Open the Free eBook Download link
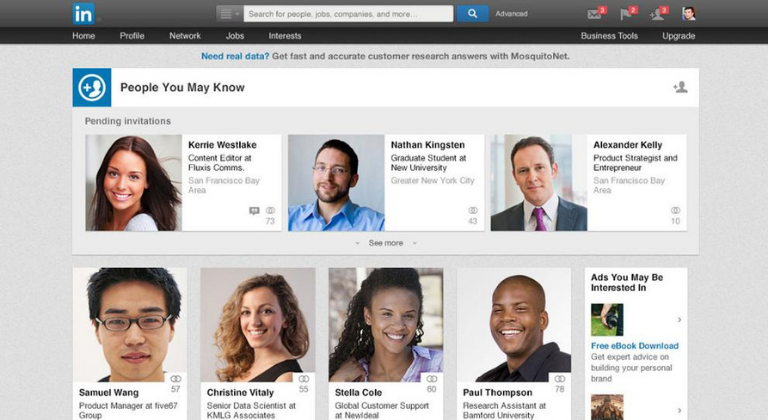This screenshot has width=768, height=420. click(x=634, y=346)
